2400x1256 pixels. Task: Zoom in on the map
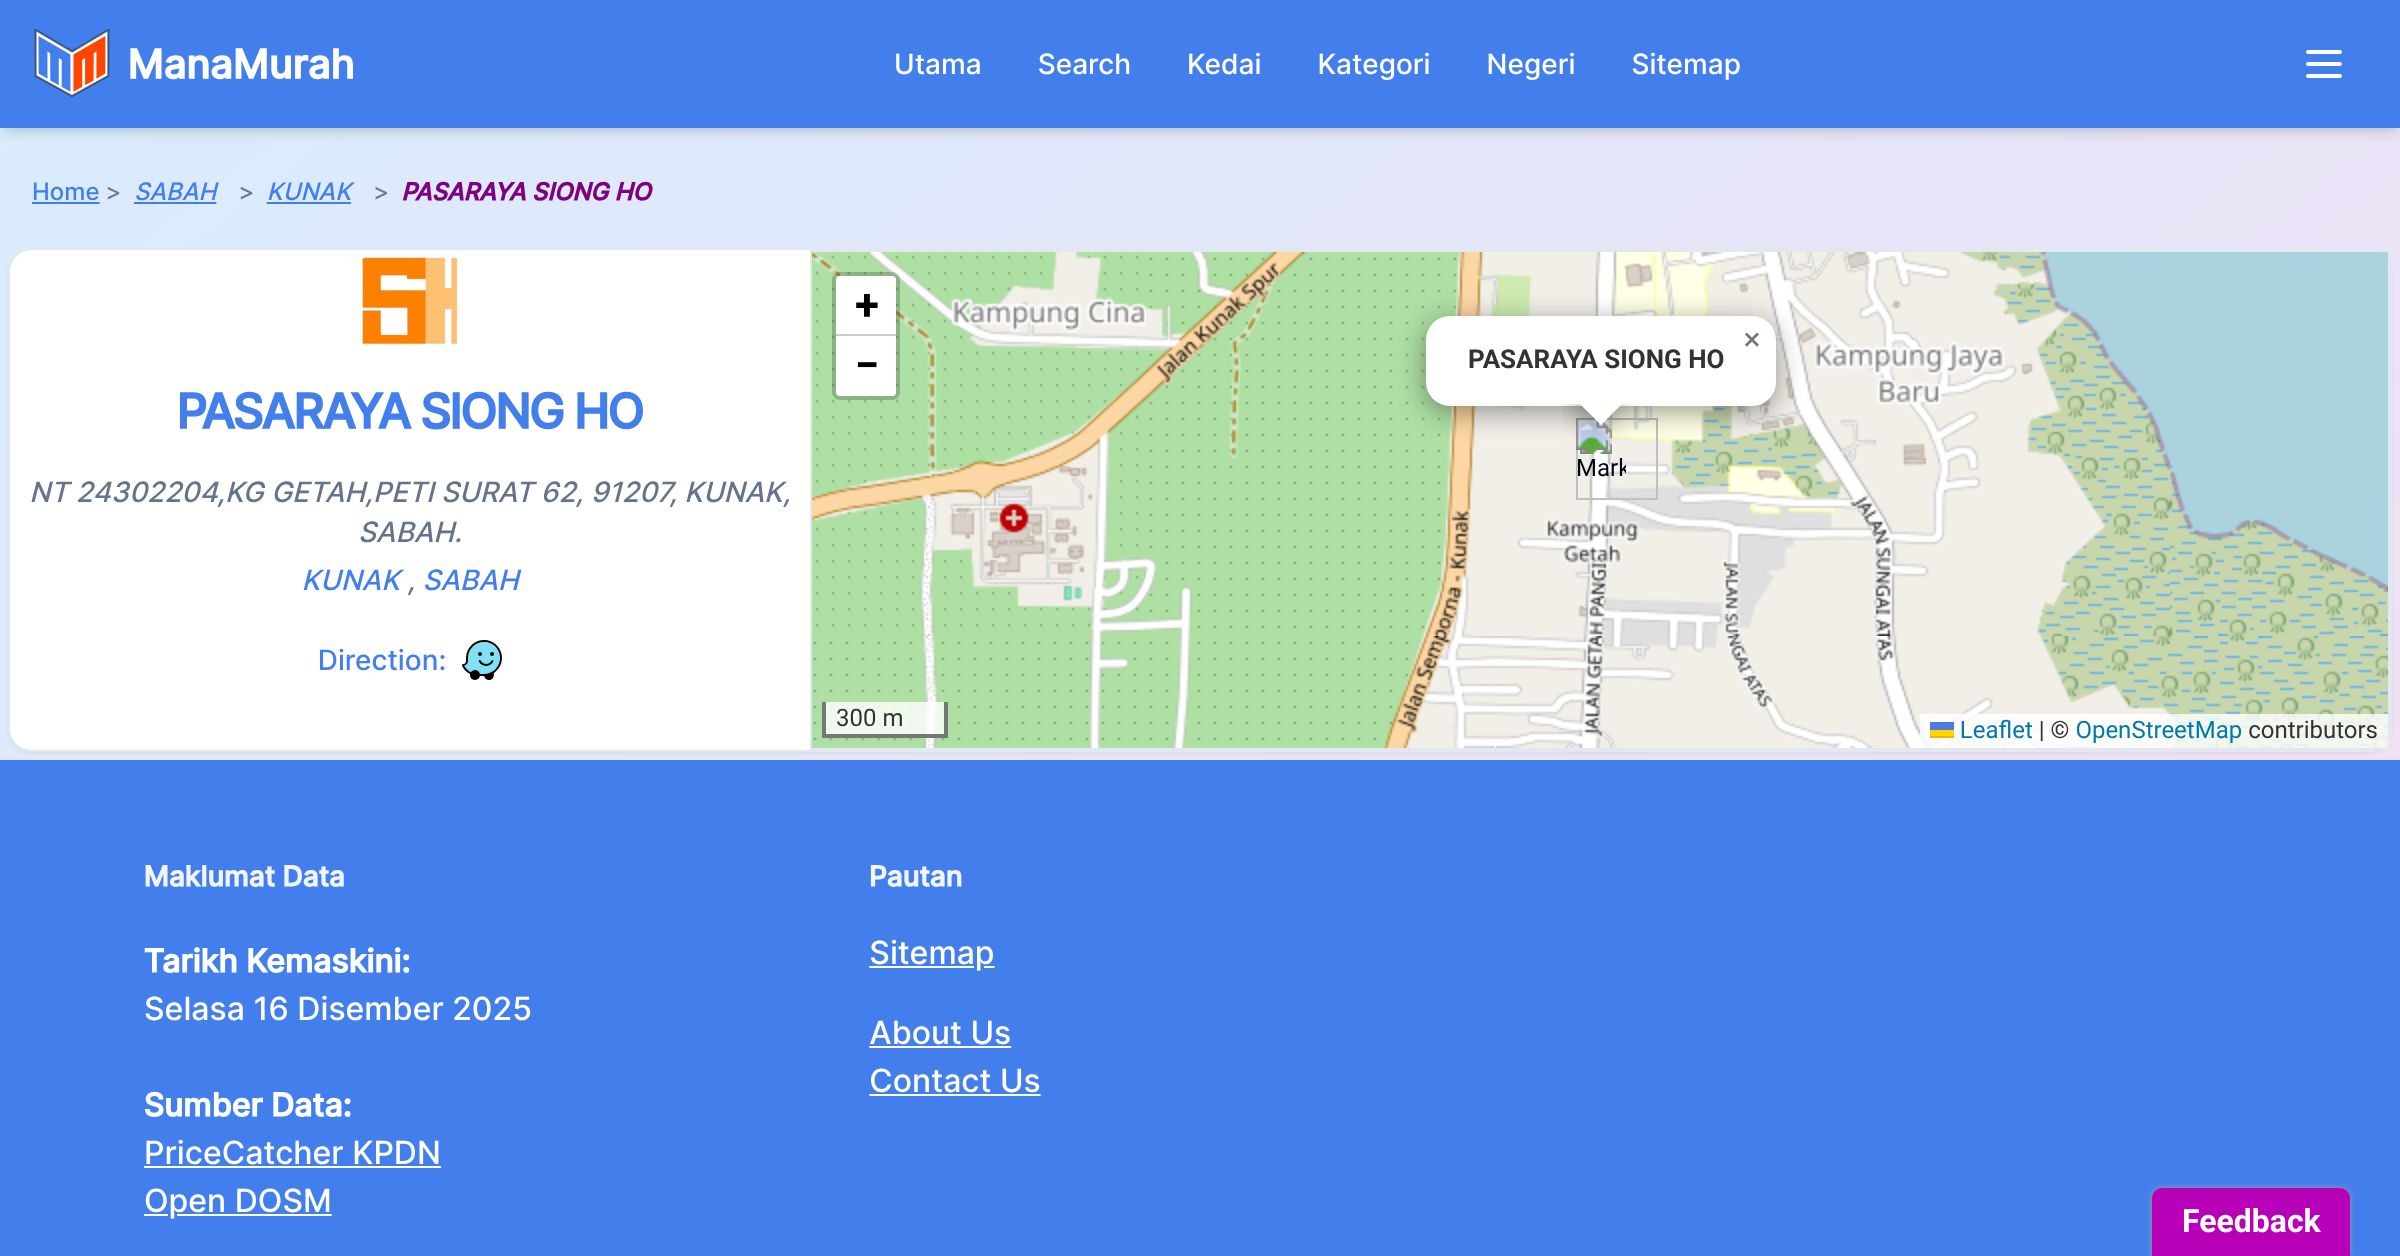click(x=866, y=305)
